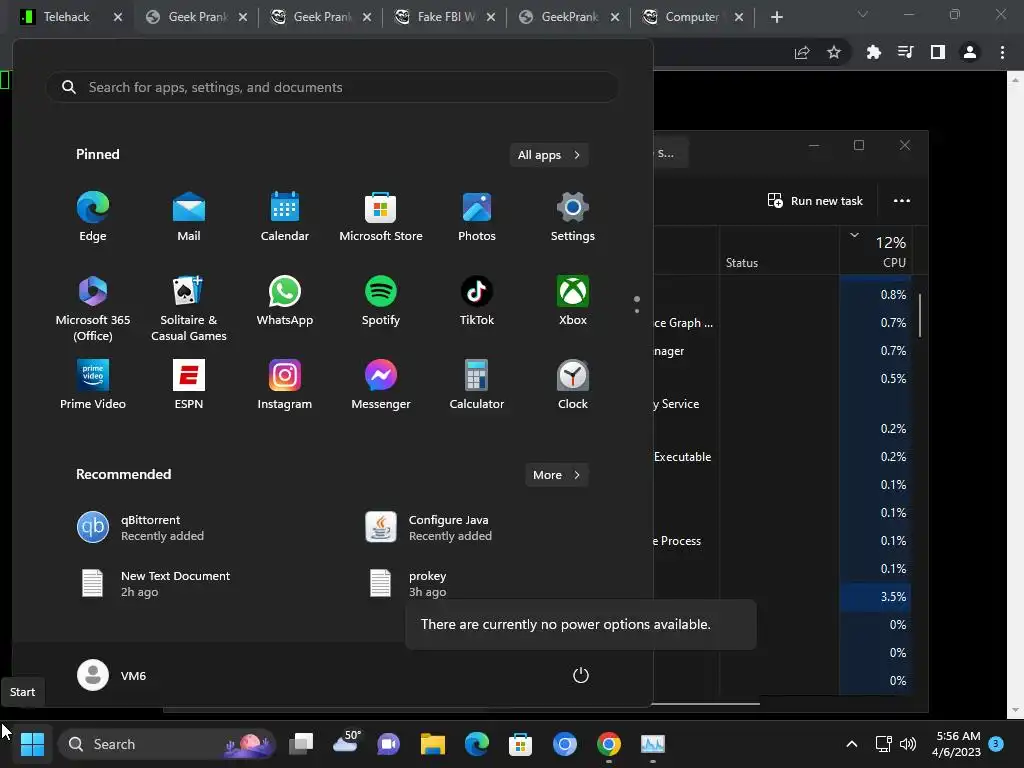This screenshot has height=768, width=1024.
Task: Open the Messenger app
Action: tap(381, 385)
